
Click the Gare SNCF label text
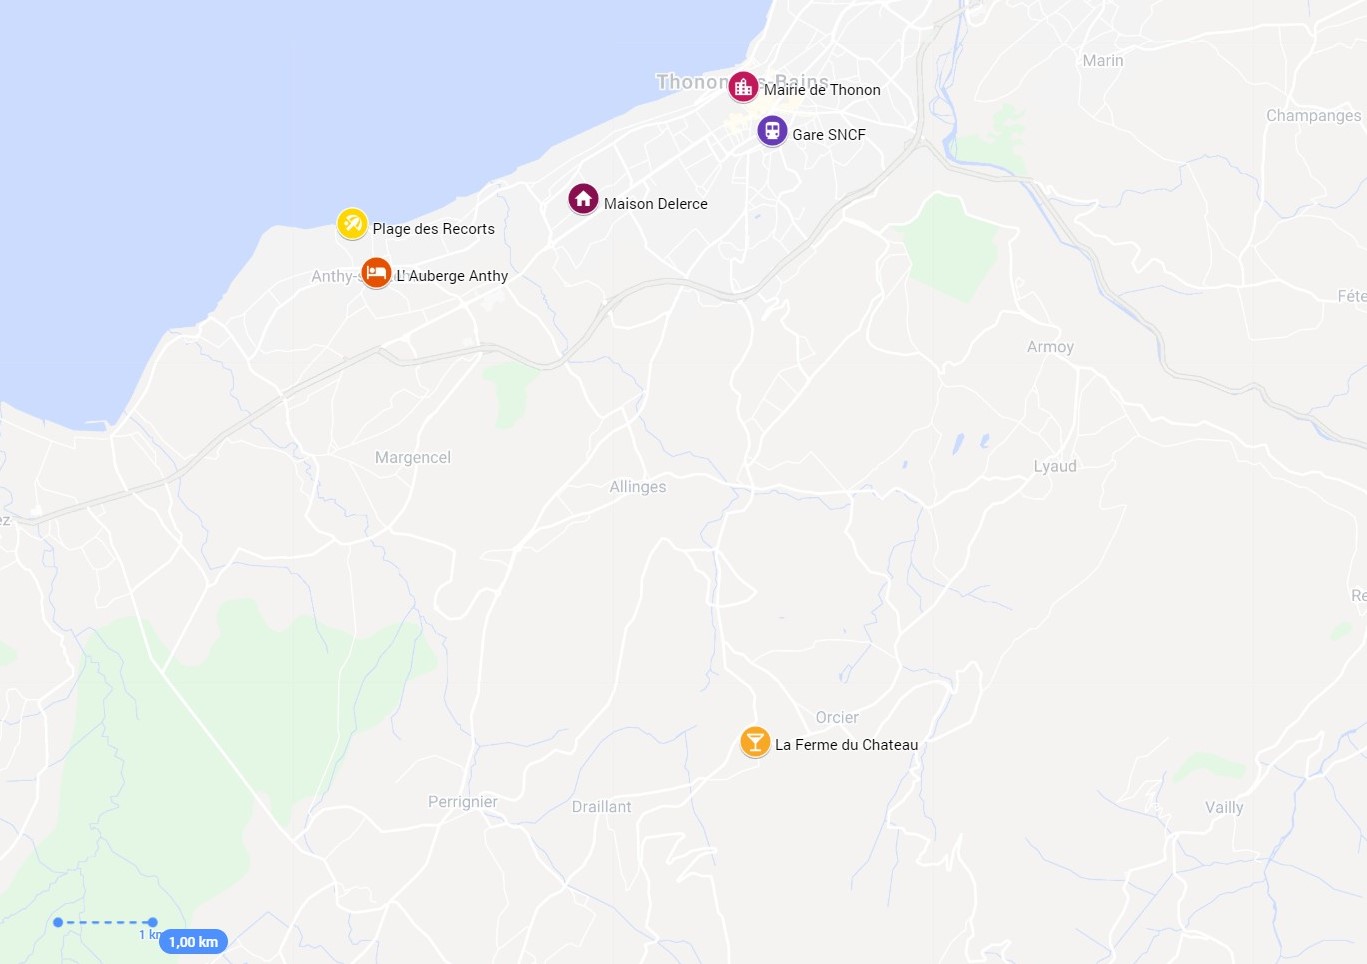829,135
